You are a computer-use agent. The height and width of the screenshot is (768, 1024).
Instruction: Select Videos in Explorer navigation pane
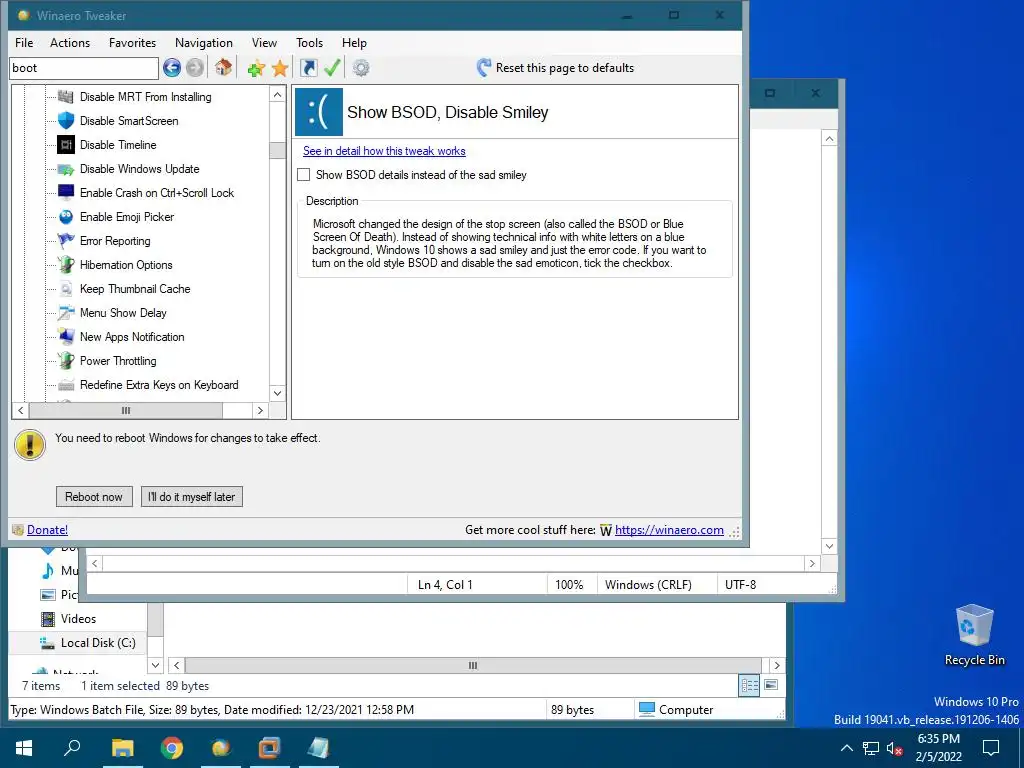78,619
